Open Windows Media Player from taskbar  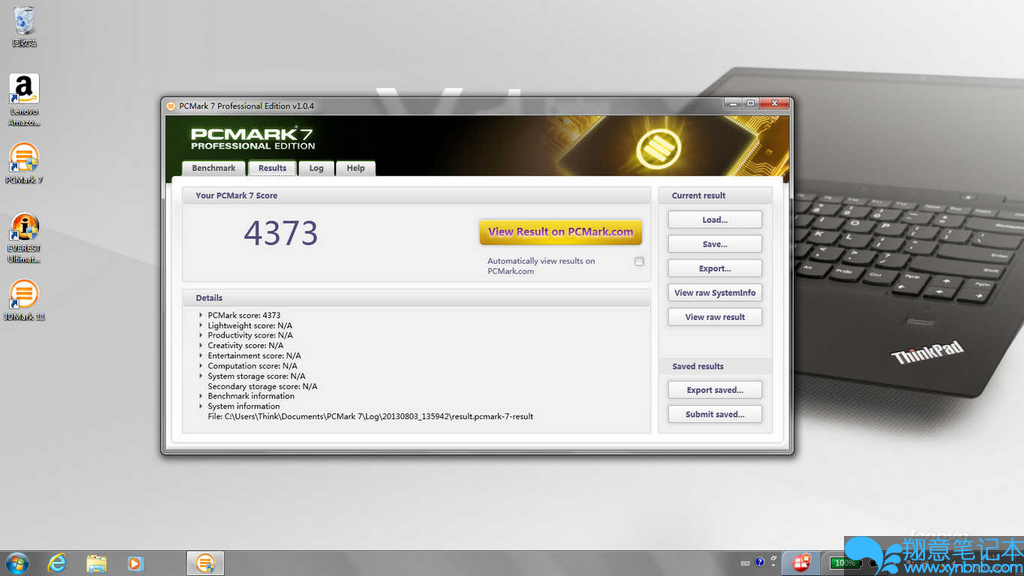pyautogui.click(x=135, y=563)
